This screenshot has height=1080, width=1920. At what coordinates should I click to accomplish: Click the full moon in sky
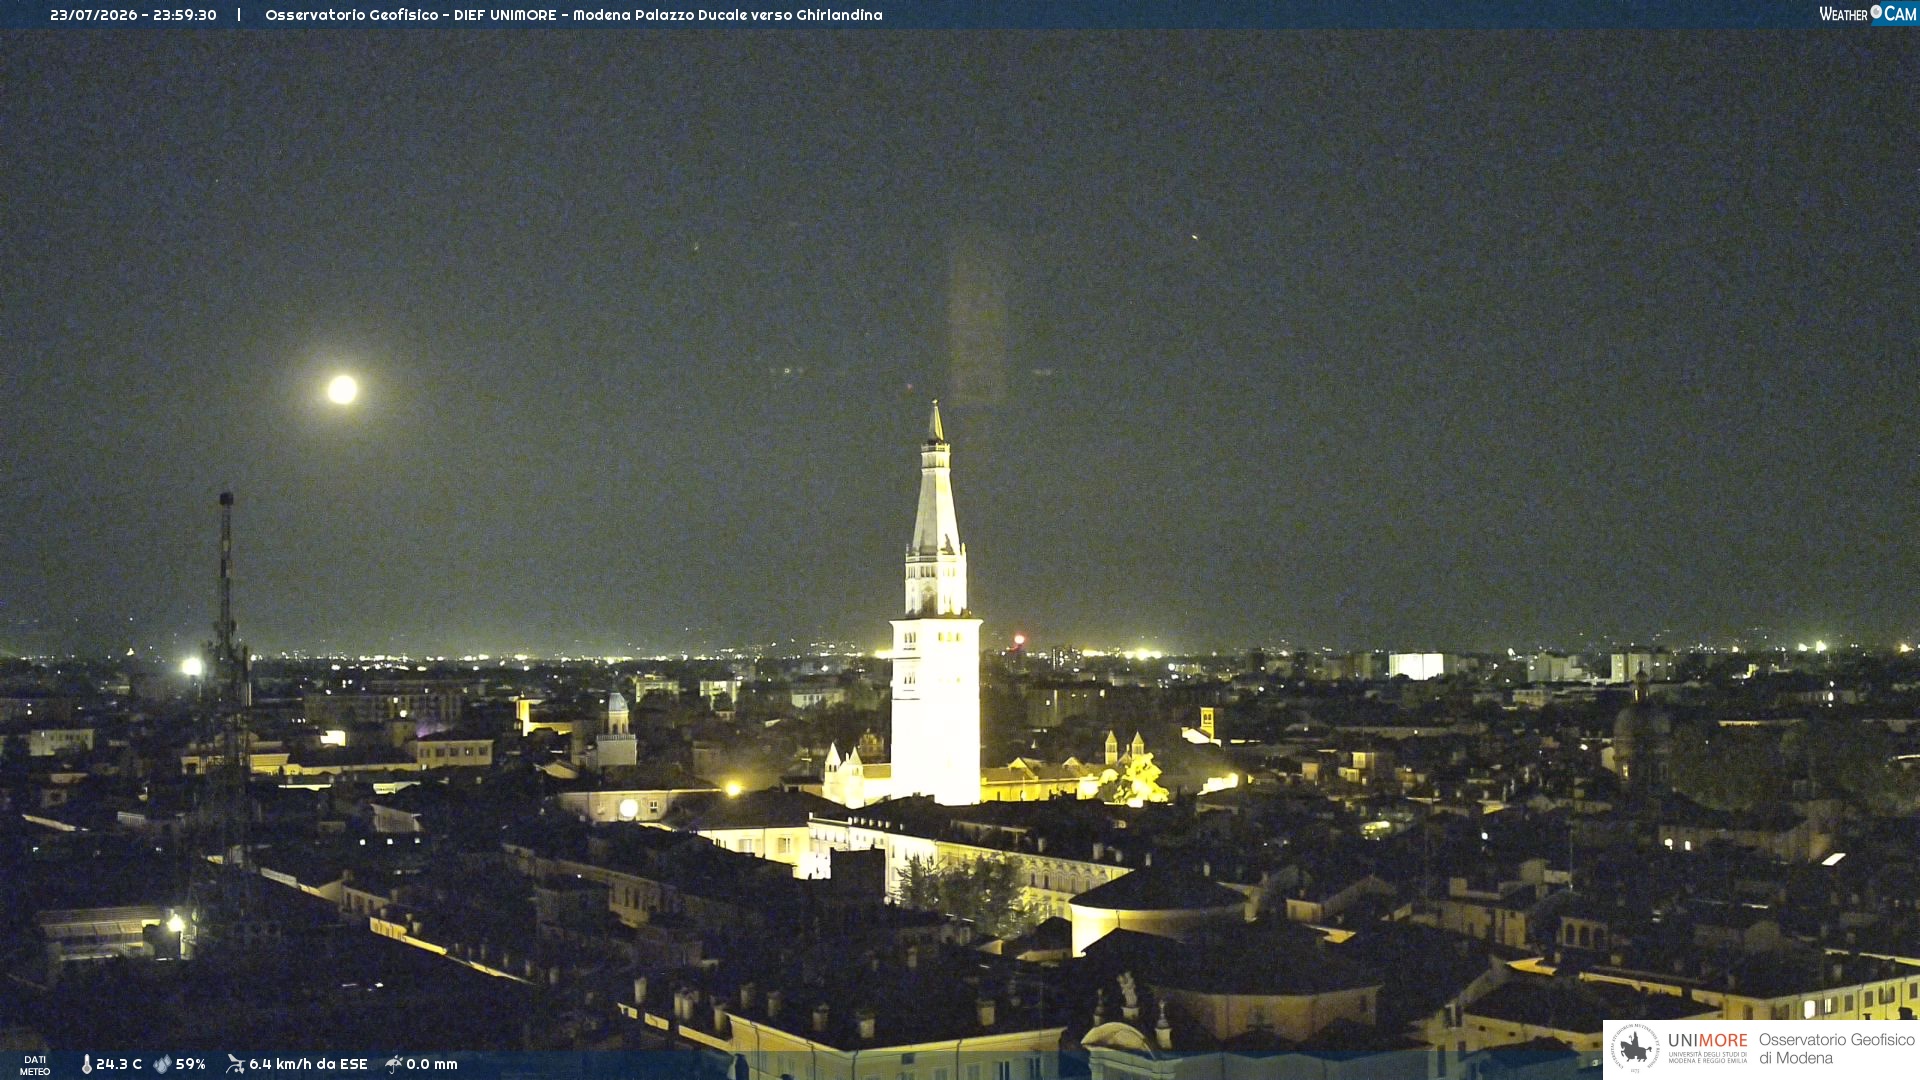(342, 389)
